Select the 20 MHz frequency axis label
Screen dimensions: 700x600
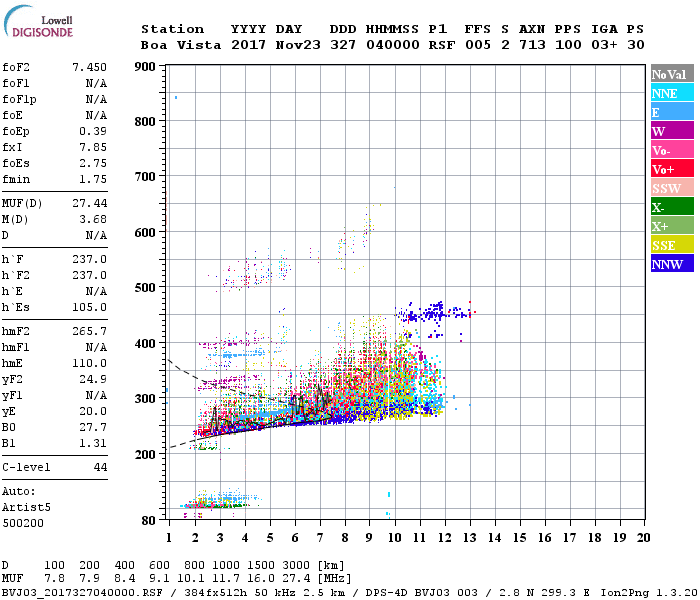click(643, 538)
